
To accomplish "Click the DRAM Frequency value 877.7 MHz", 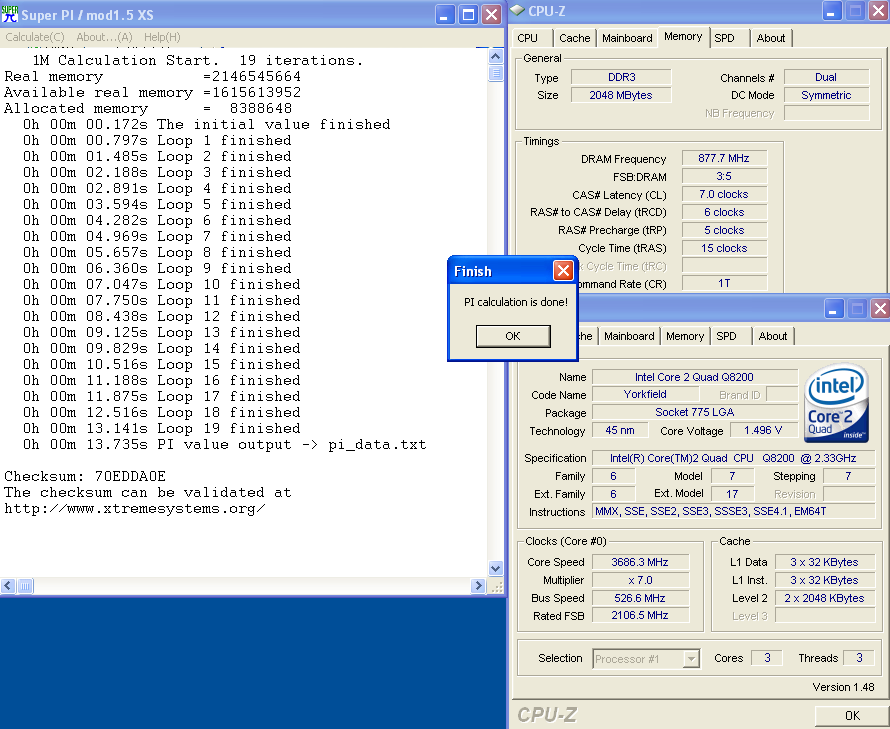I will (724, 158).
